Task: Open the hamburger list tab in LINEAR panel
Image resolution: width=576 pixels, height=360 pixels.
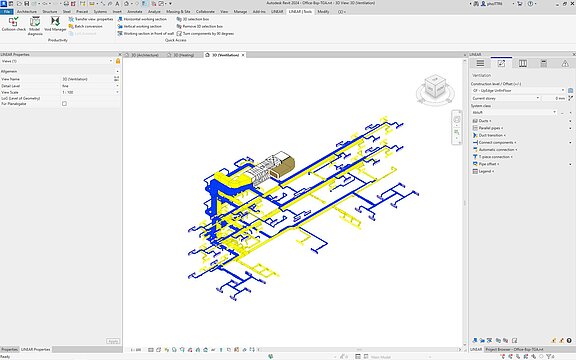Action: [x=480, y=63]
